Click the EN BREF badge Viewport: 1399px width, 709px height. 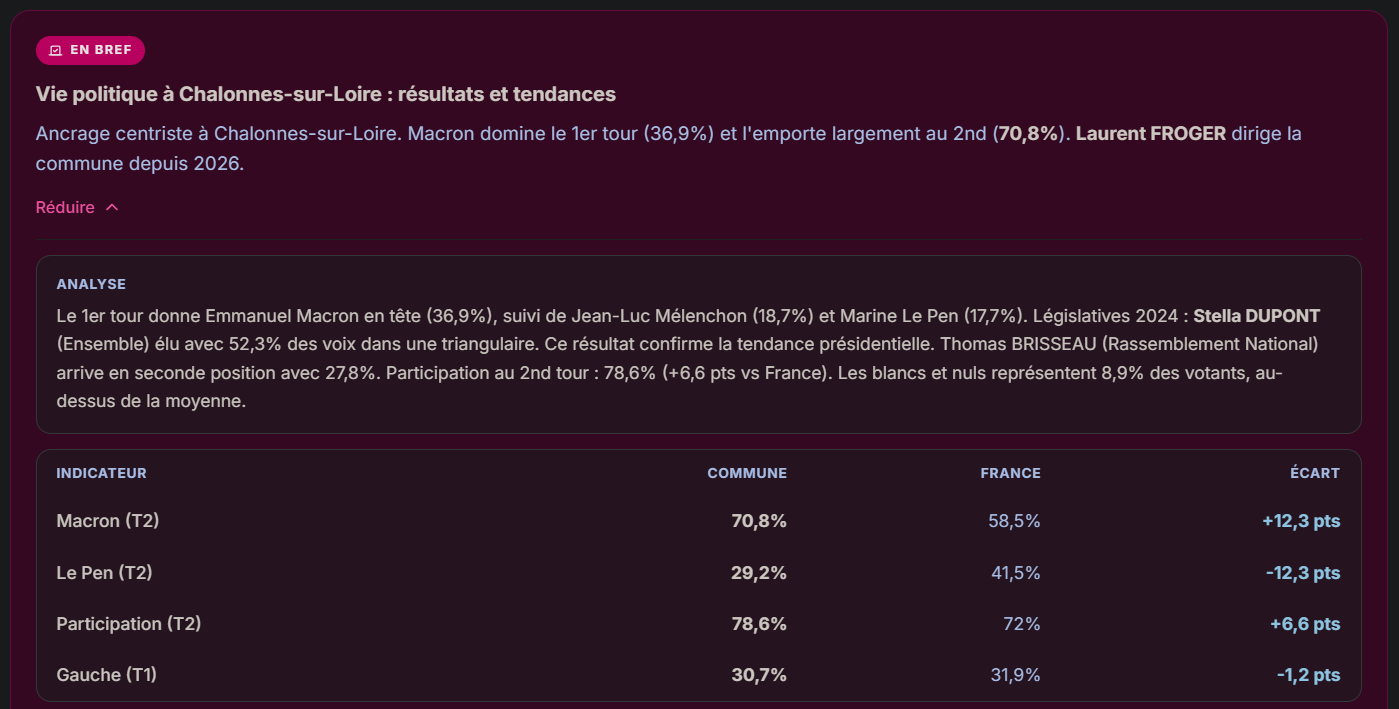90,50
